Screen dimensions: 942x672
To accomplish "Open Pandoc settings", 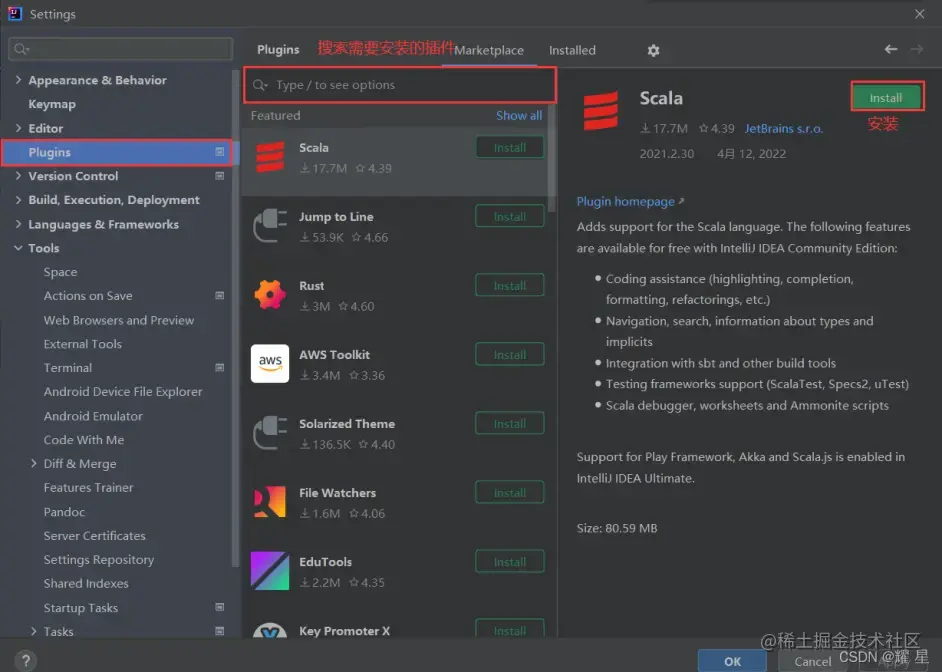I will 64,512.
